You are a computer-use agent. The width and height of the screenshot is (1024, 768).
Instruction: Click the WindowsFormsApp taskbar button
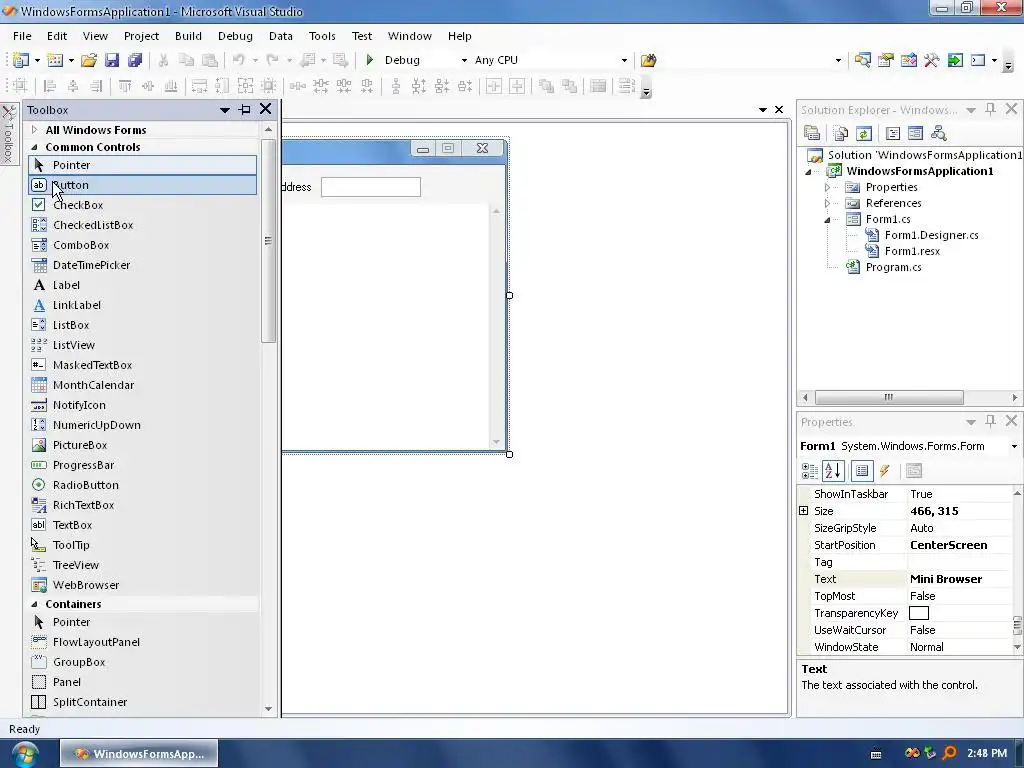(139, 754)
